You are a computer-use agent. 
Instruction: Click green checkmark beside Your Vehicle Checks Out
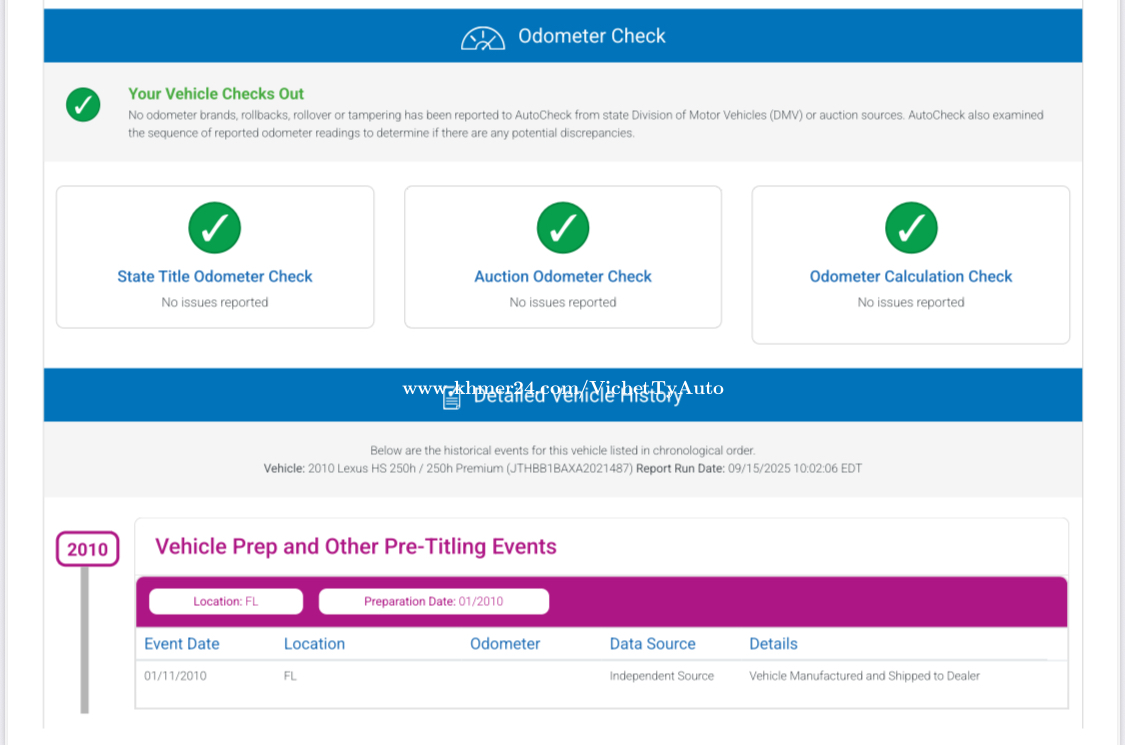pyautogui.click(x=83, y=104)
